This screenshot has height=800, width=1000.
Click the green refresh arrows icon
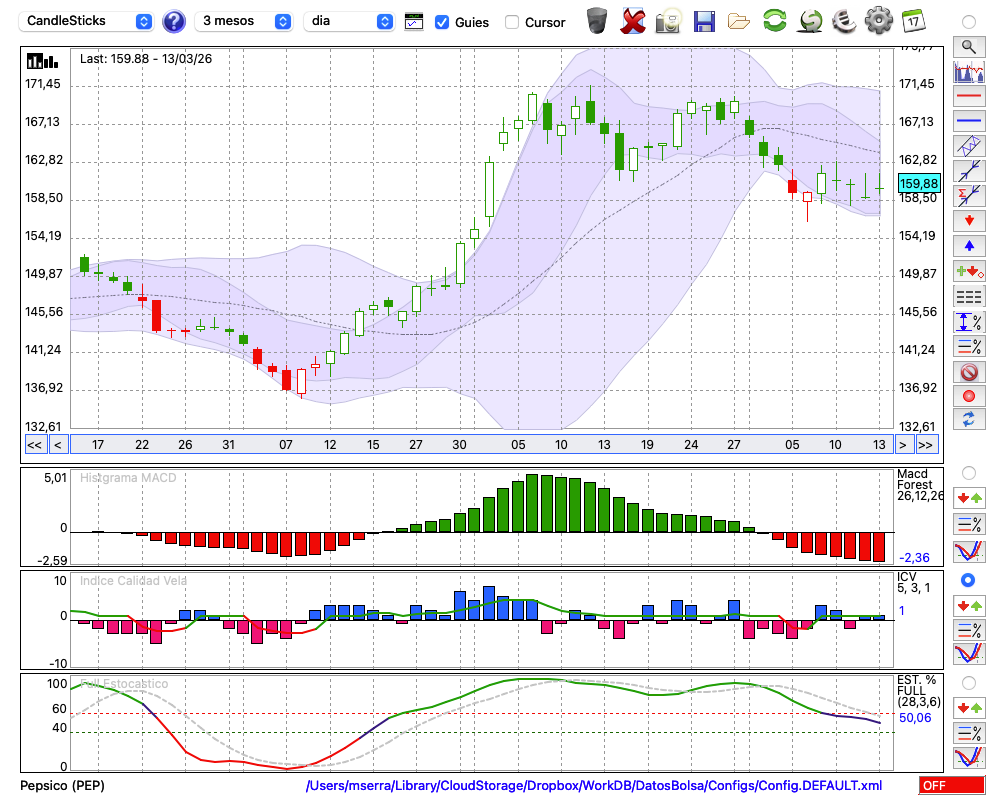pyautogui.click(x=774, y=21)
